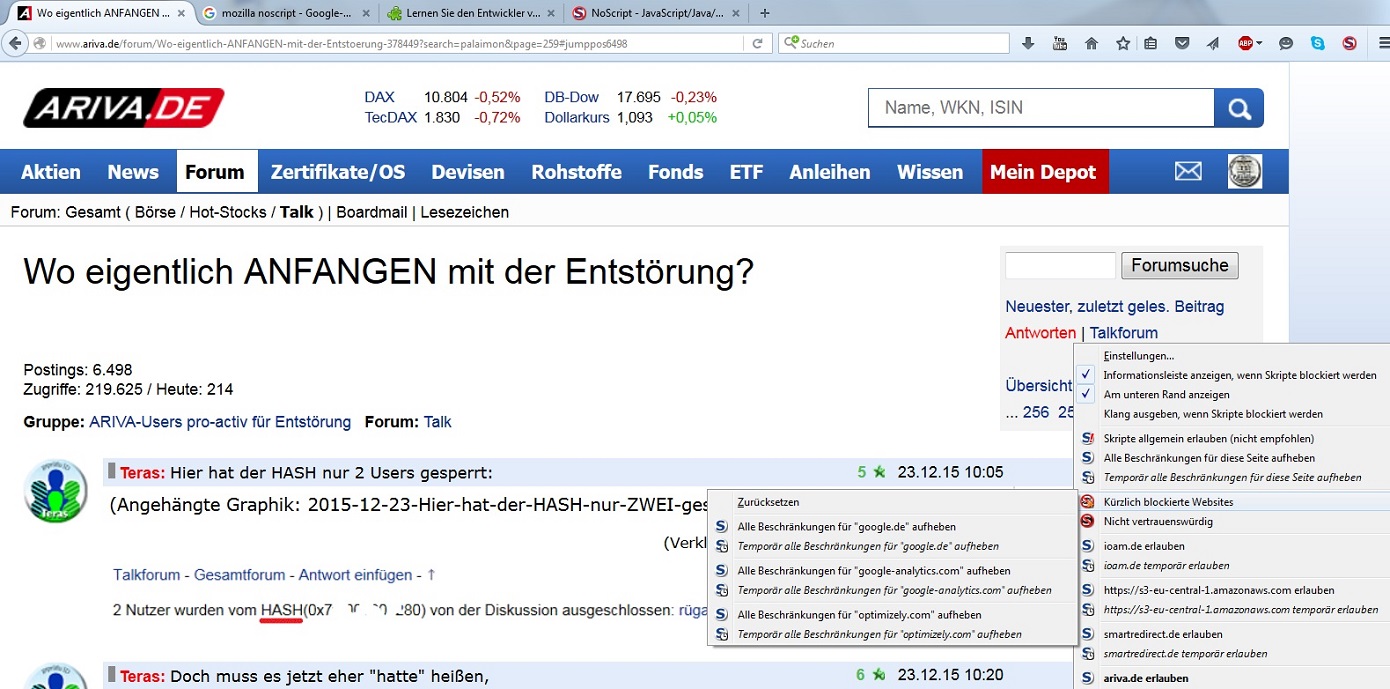Click the Skype toolbar icon
The height and width of the screenshot is (689, 1390).
1318,43
